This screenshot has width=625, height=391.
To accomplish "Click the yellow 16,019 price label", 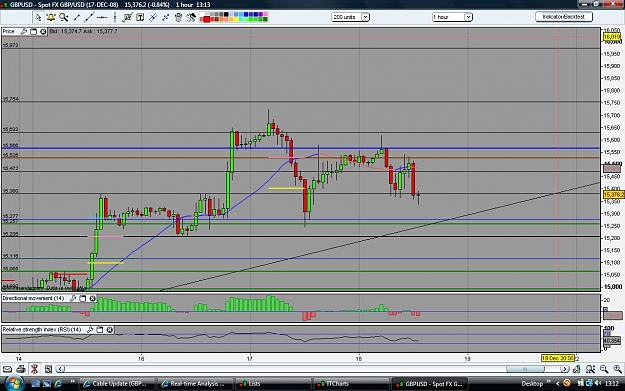I will pos(612,37).
